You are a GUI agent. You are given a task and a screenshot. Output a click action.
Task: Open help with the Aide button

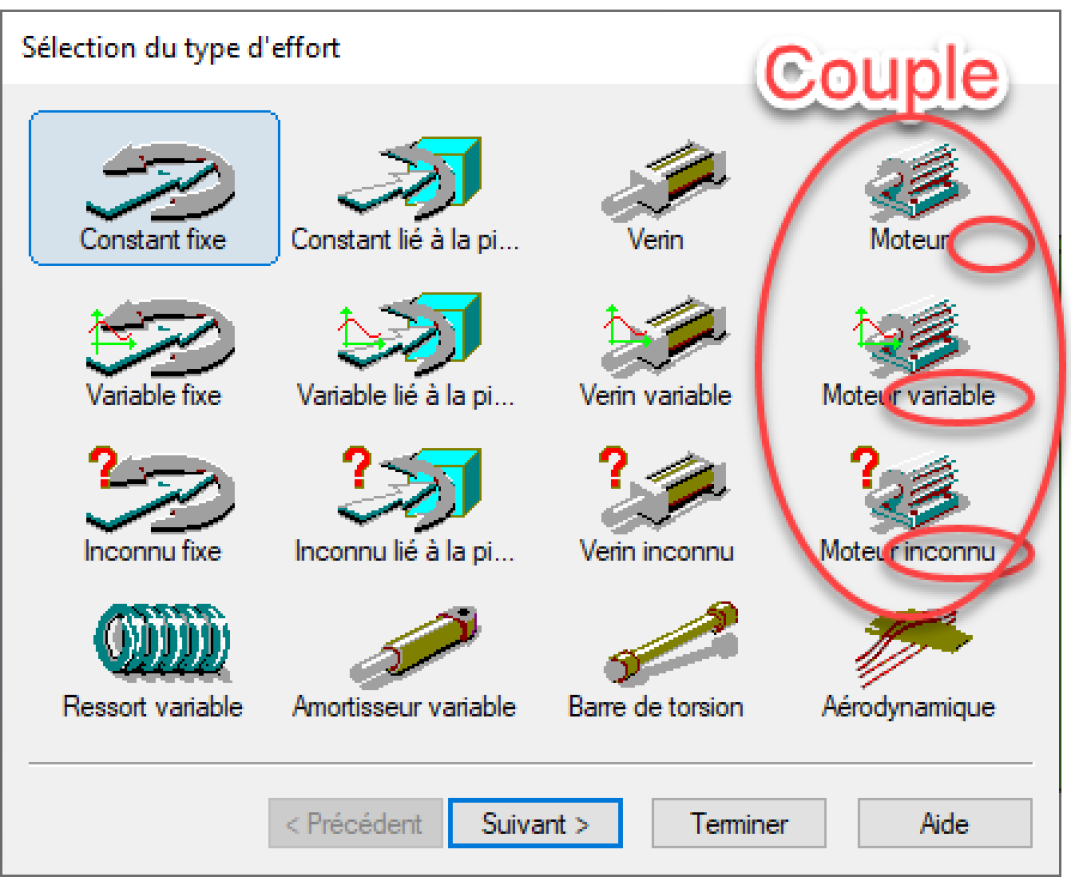point(945,823)
